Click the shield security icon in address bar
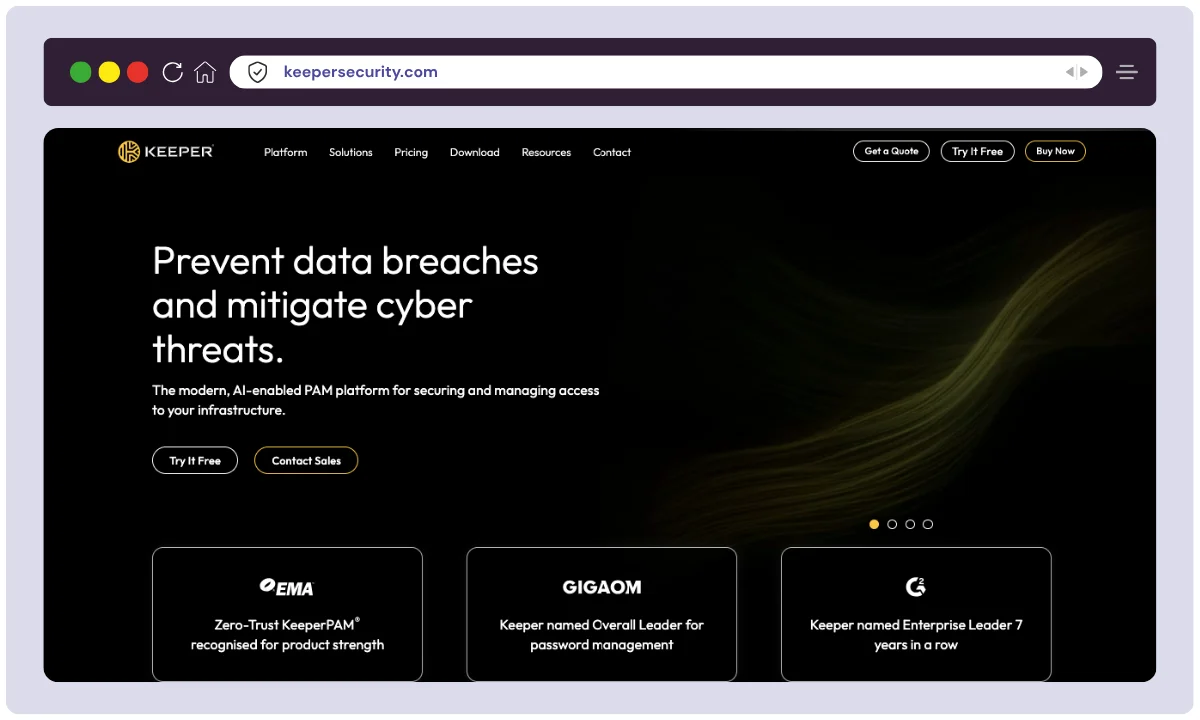The width and height of the screenshot is (1200, 720). coord(257,72)
